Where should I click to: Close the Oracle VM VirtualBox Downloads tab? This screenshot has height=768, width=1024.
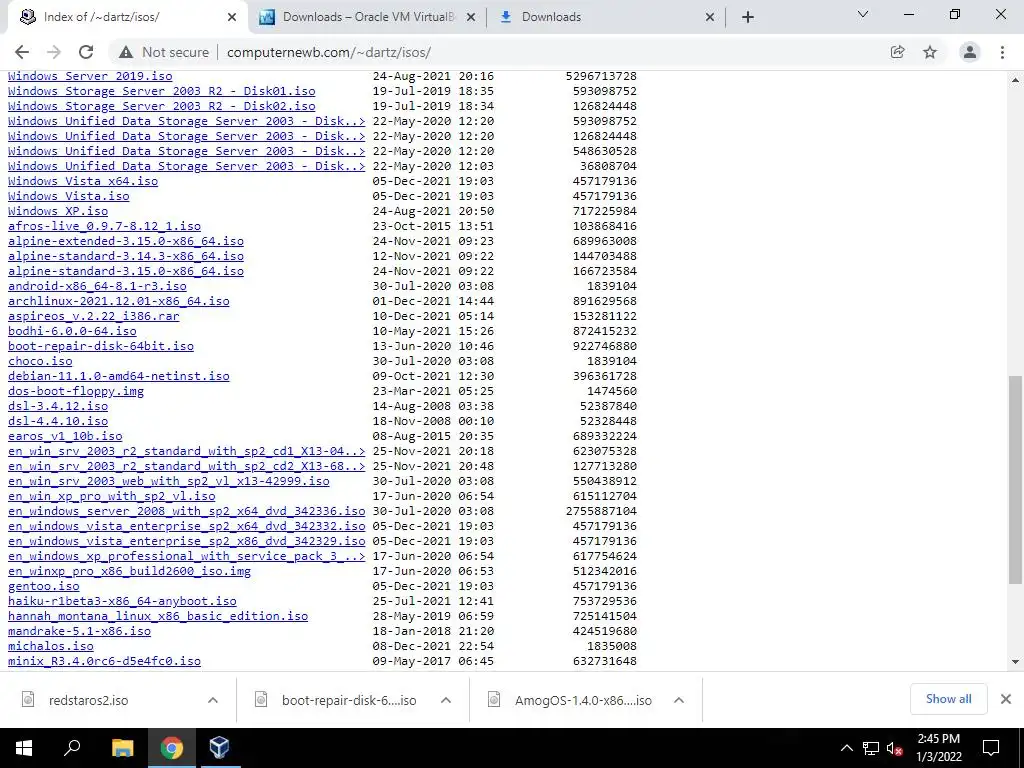coord(471,17)
